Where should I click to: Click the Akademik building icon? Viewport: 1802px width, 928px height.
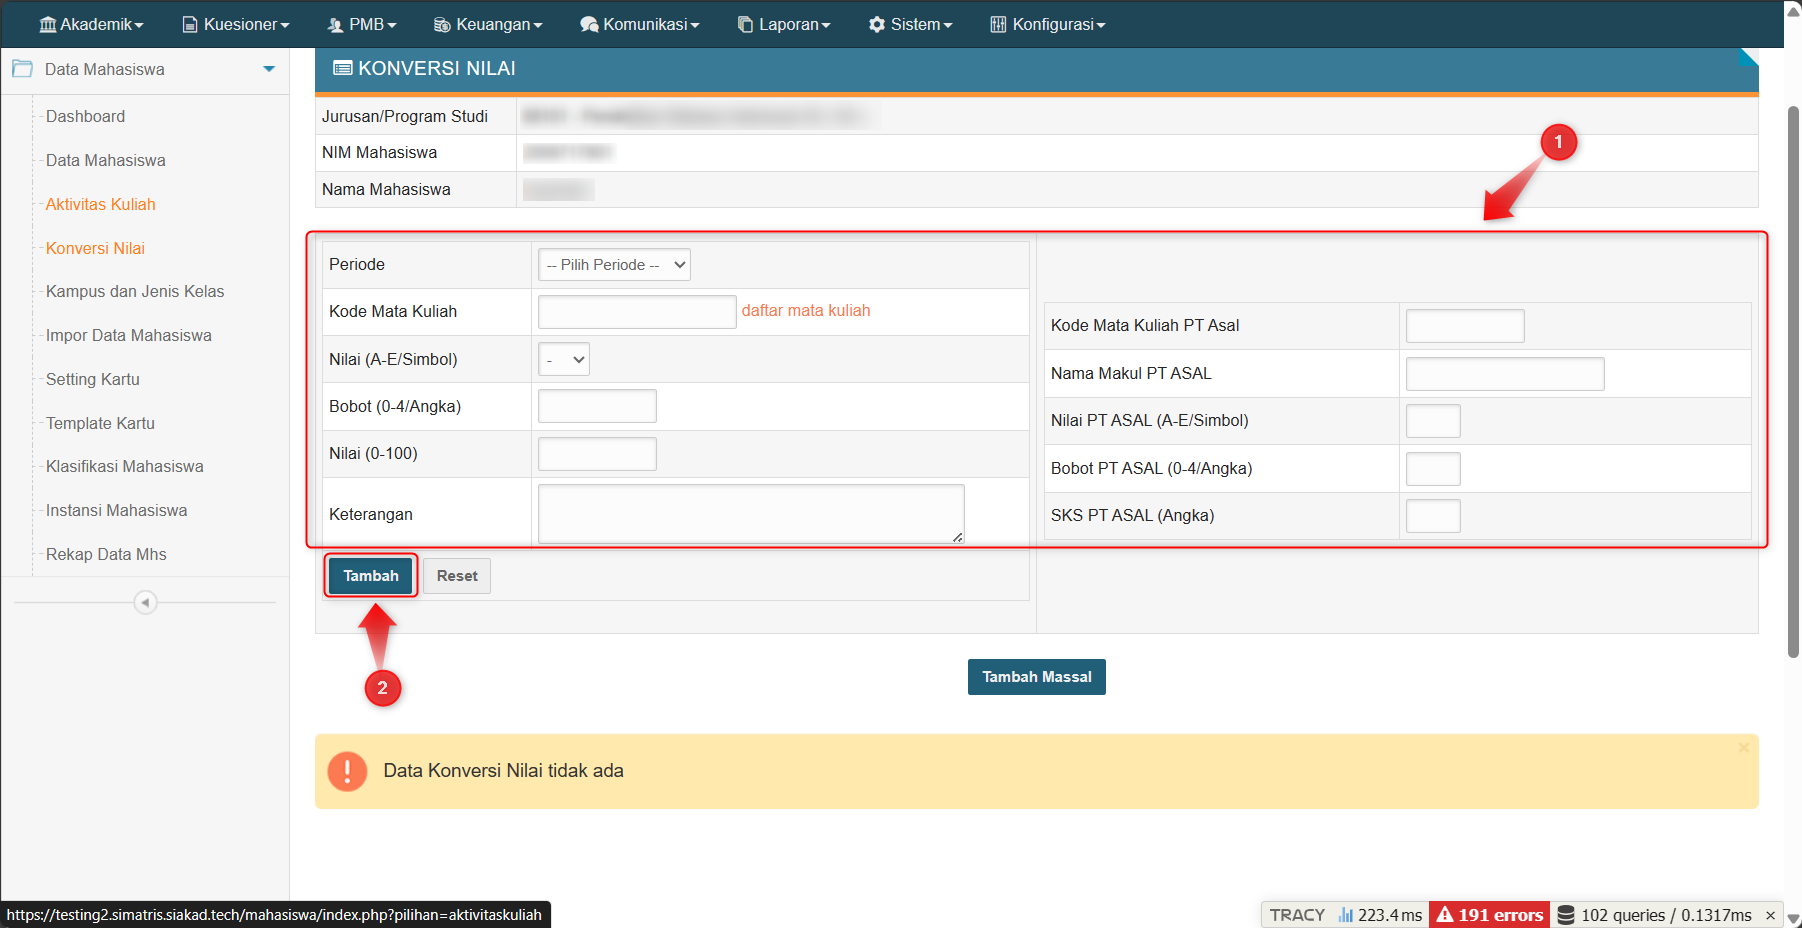pos(47,24)
